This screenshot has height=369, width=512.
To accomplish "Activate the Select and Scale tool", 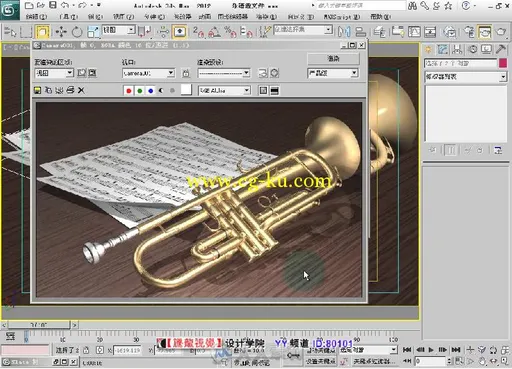I will pyautogui.click(x=93, y=32).
